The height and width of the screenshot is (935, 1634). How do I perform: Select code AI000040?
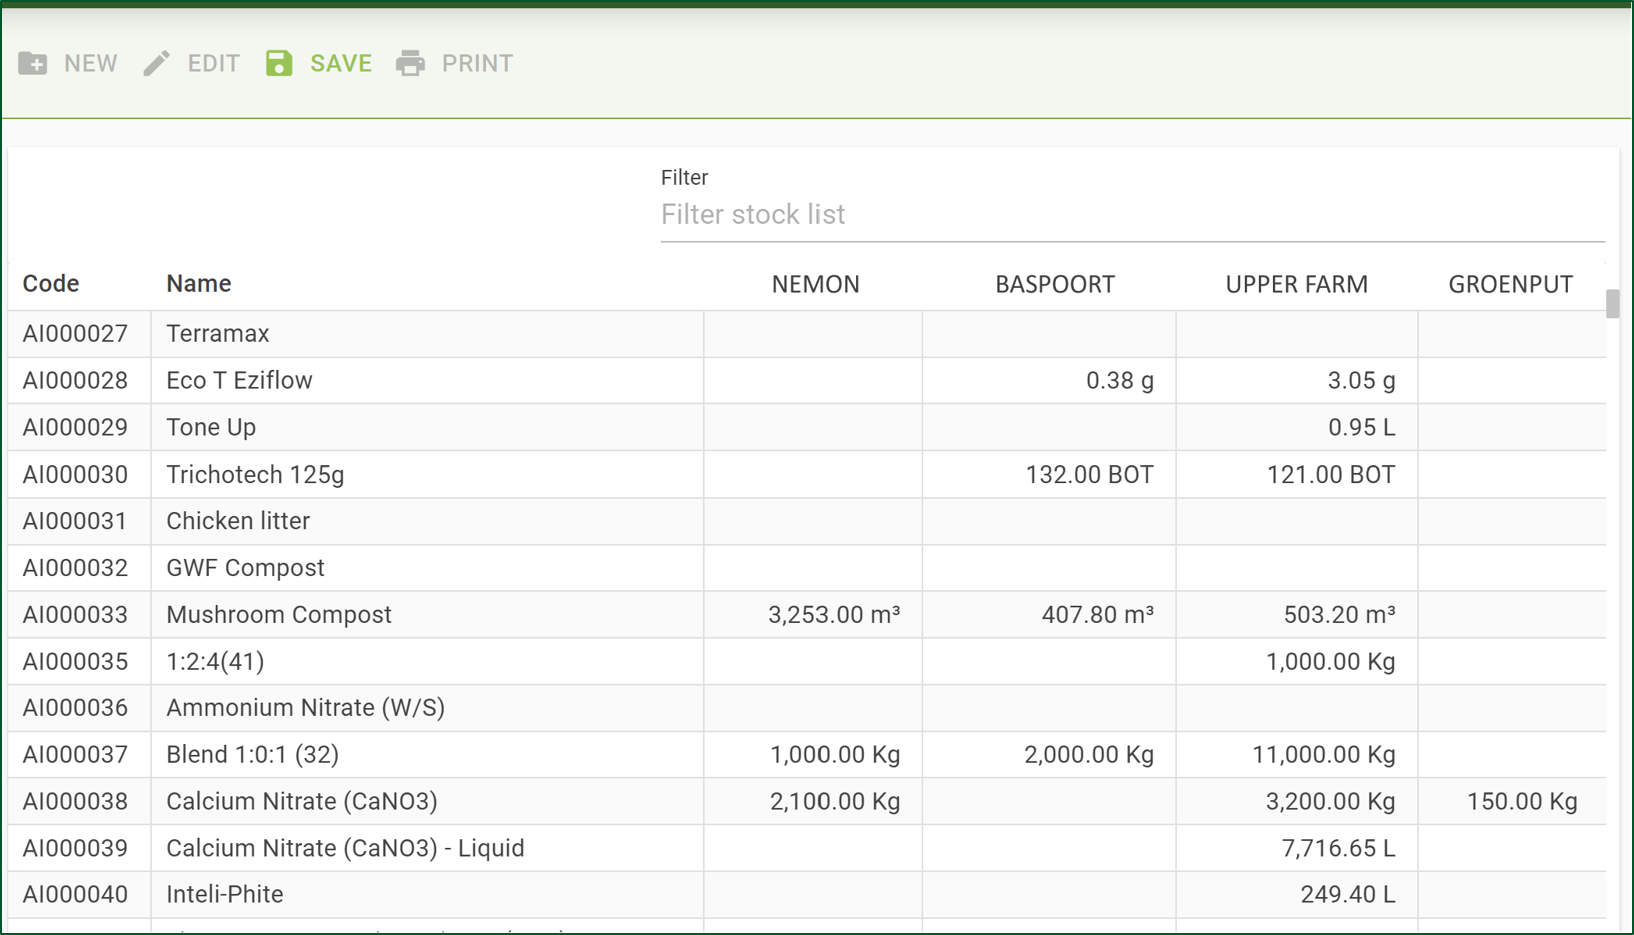coord(76,895)
